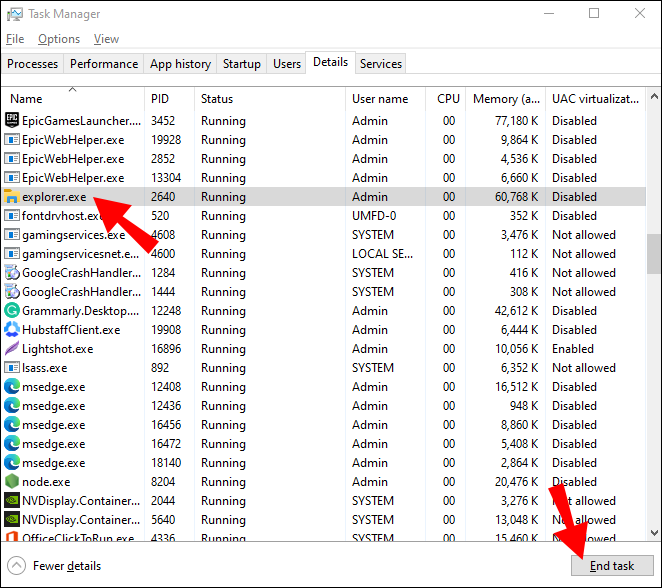Click the HubstaffClient.exe icon
Image resolution: width=662 pixels, height=588 pixels.
[x=12, y=329]
